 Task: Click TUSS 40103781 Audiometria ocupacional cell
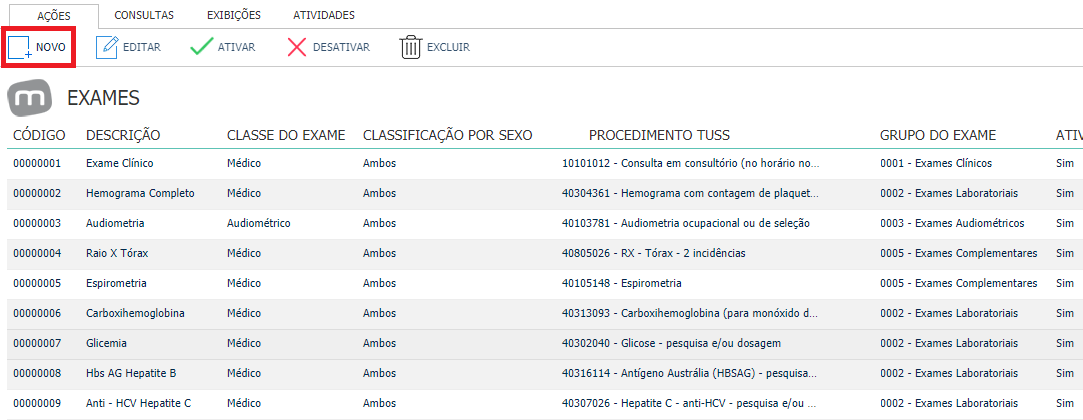pyautogui.click(x=686, y=223)
